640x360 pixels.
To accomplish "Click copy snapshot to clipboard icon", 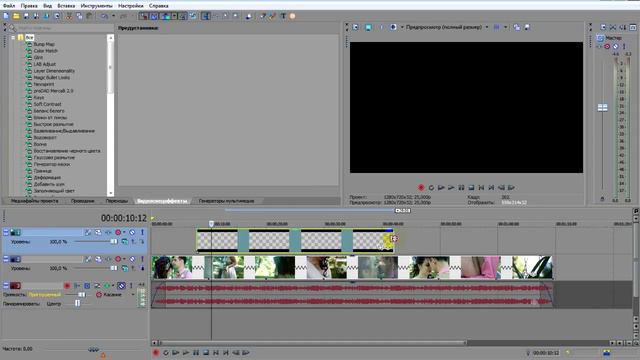I will coord(517,27).
